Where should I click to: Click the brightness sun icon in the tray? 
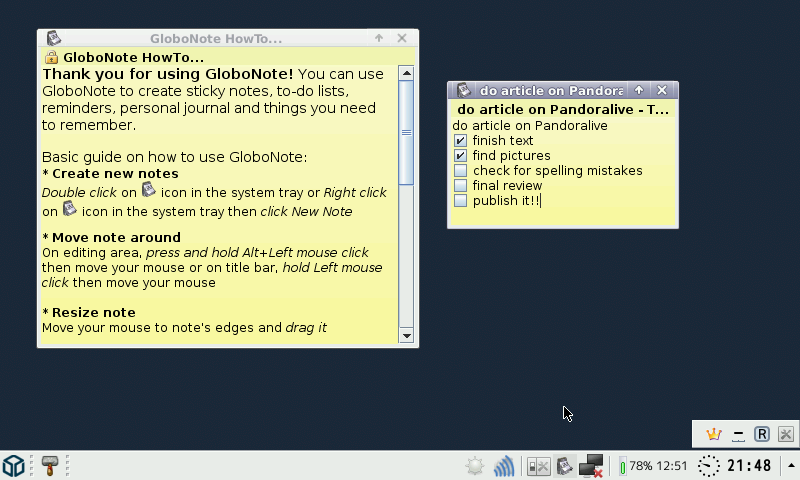click(474, 466)
